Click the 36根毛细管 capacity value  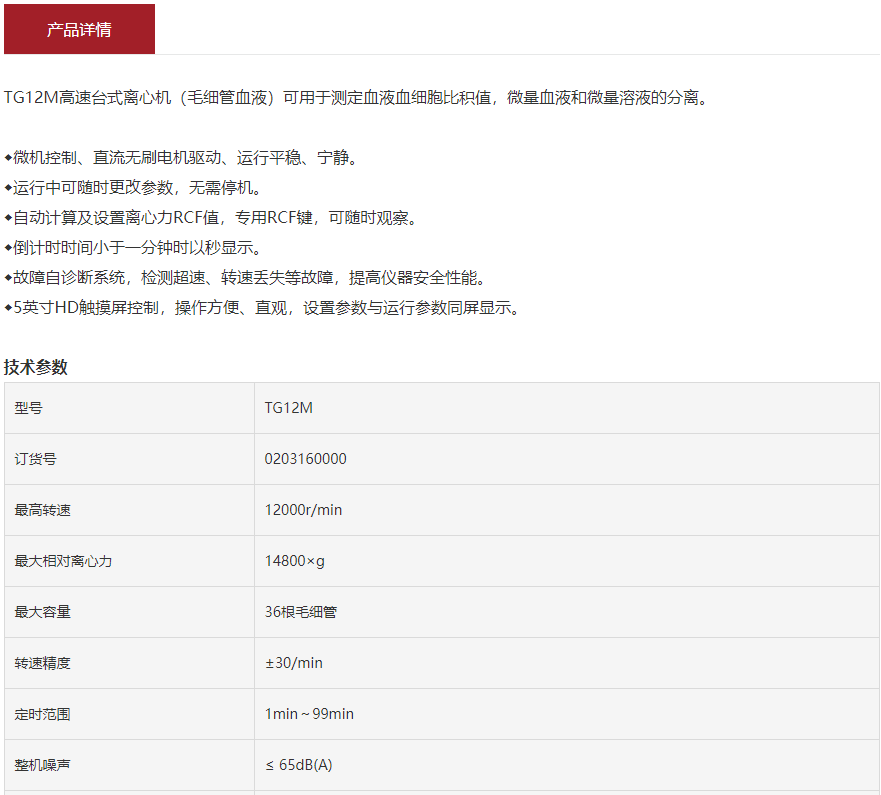click(x=301, y=612)
